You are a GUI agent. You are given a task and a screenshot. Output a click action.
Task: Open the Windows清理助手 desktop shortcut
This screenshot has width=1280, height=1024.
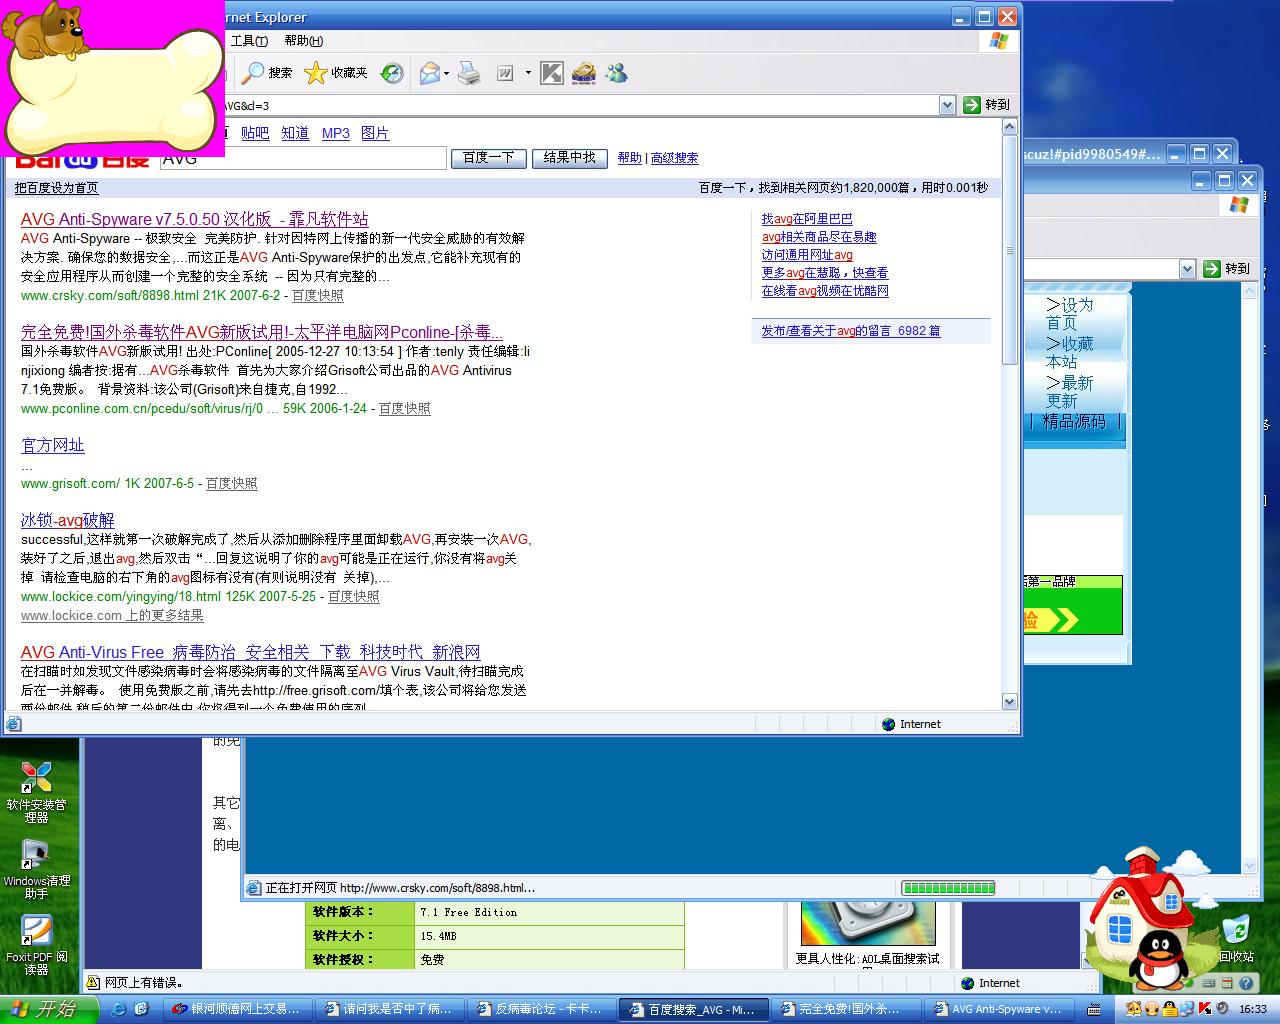37,867
